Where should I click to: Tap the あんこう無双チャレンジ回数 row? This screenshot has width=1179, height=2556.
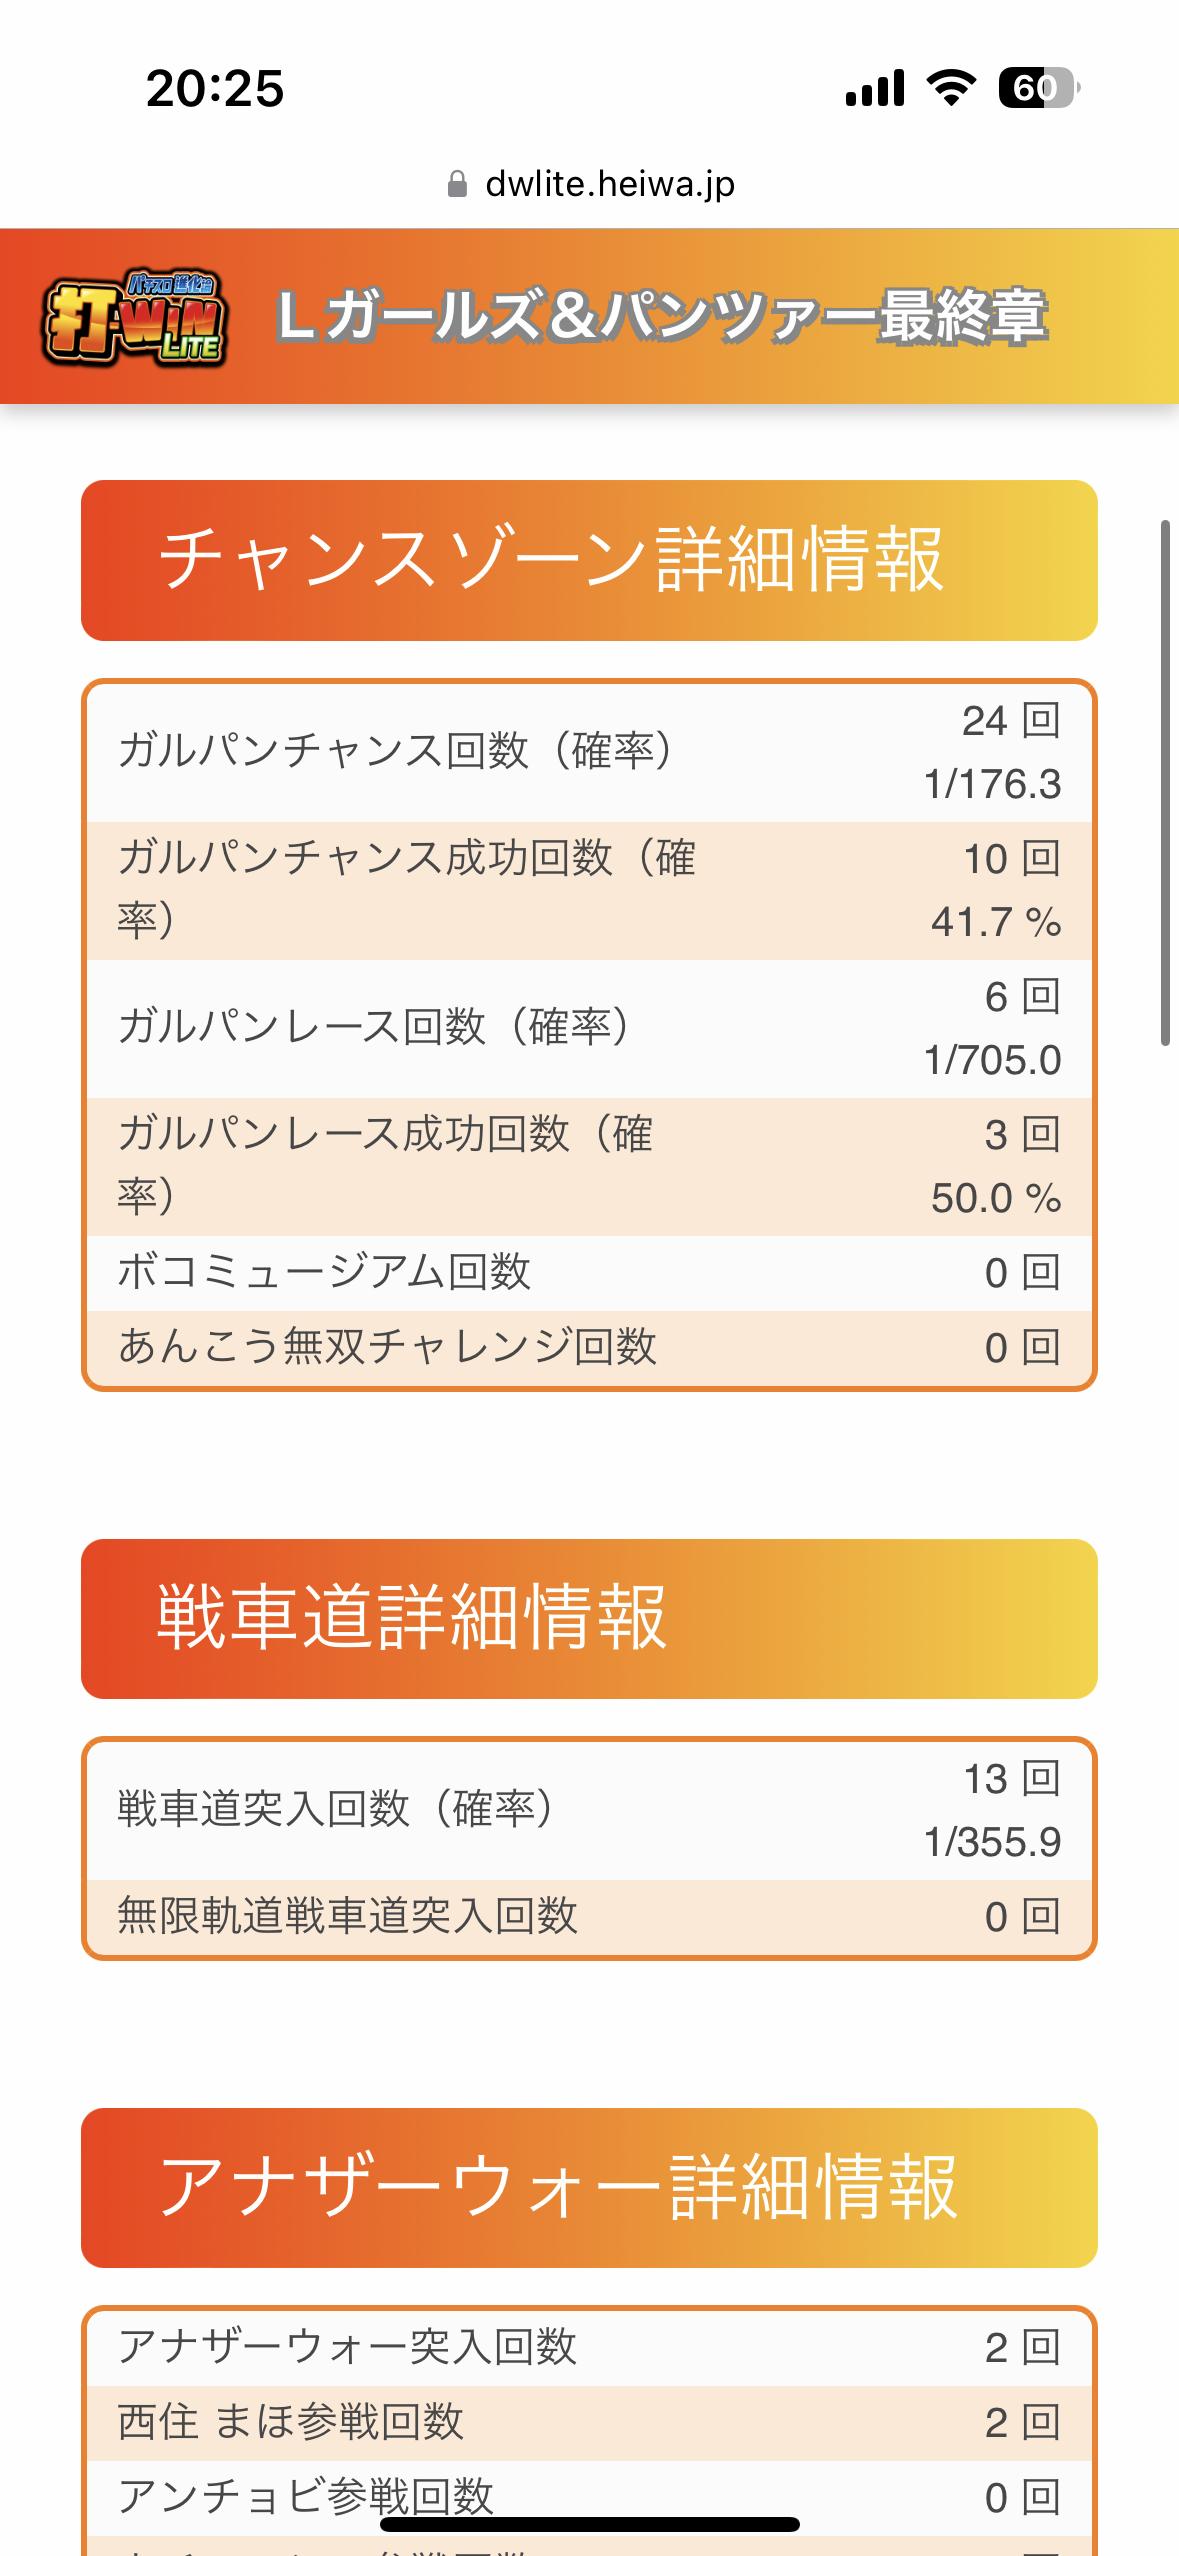(x=589, y=1347)
